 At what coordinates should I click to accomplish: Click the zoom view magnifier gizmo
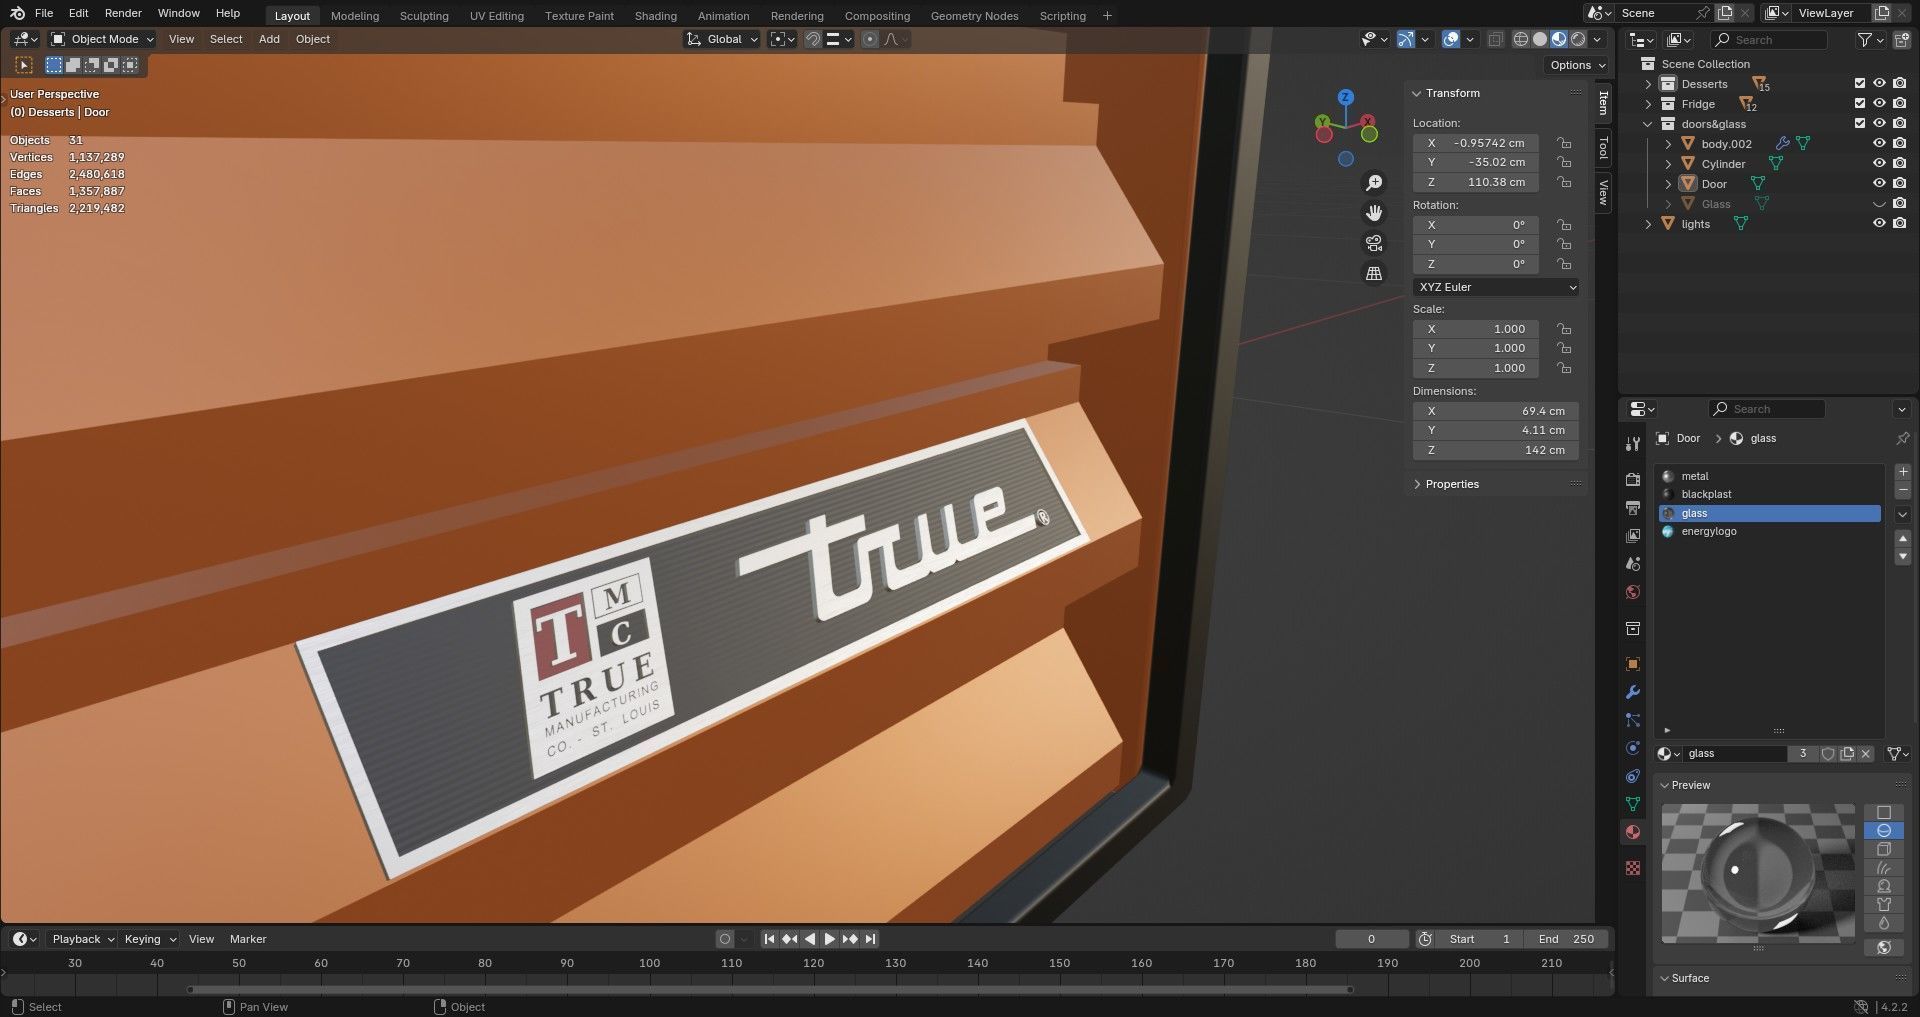coord(1374,183)
